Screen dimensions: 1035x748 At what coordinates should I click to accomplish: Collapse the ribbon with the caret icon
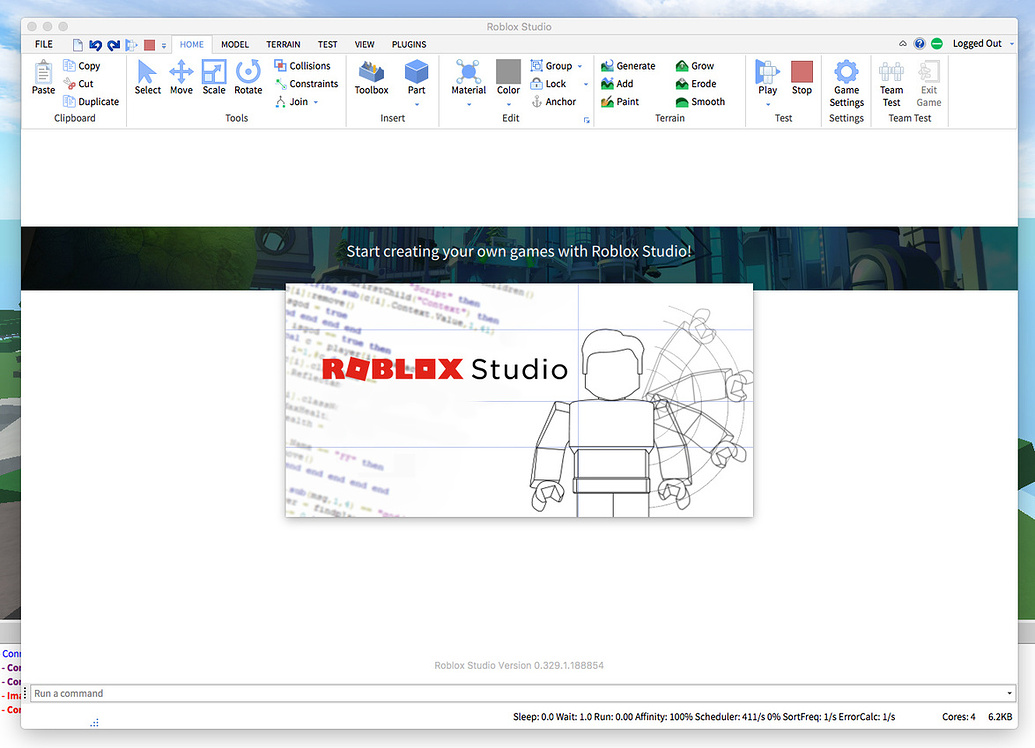(902, 44)
